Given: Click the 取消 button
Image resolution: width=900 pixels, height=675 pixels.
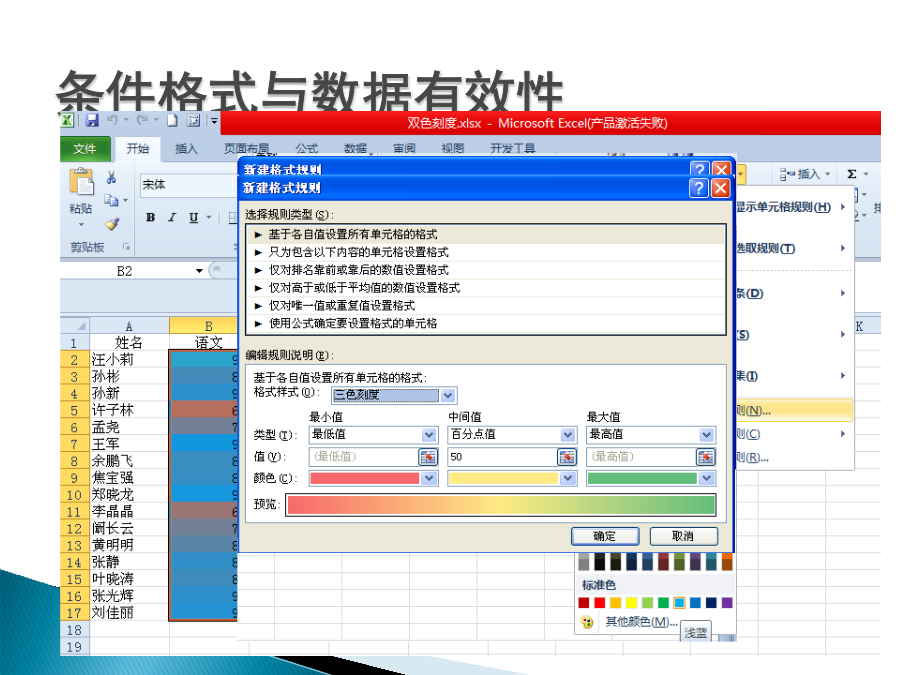Looking at the screenshot, I should click(x=682, y=536).
